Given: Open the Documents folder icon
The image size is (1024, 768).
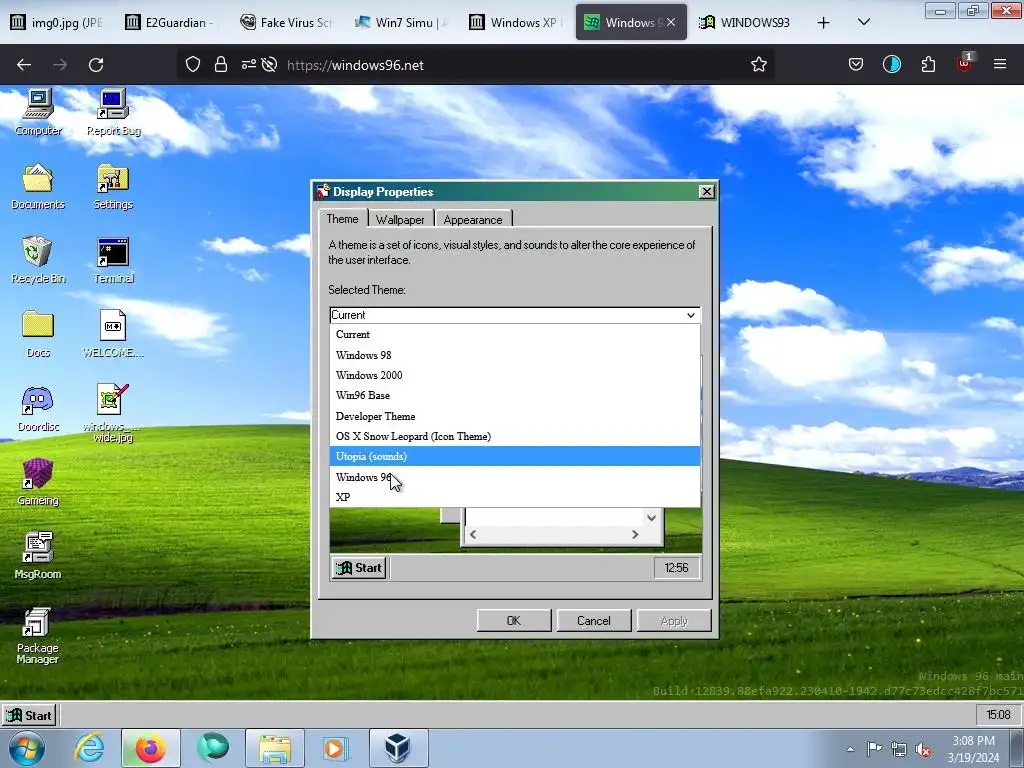Looking at the screenshot, I should click(38, 186).
